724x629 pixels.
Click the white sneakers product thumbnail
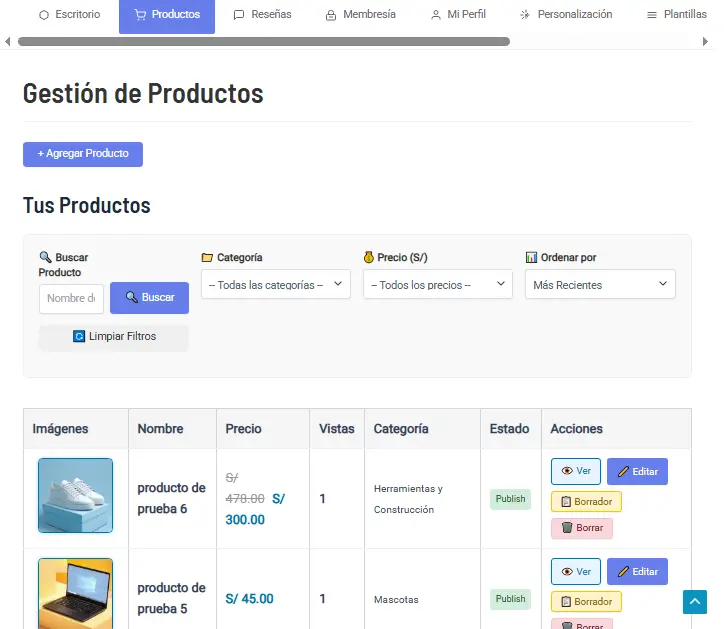pos(75,496)
